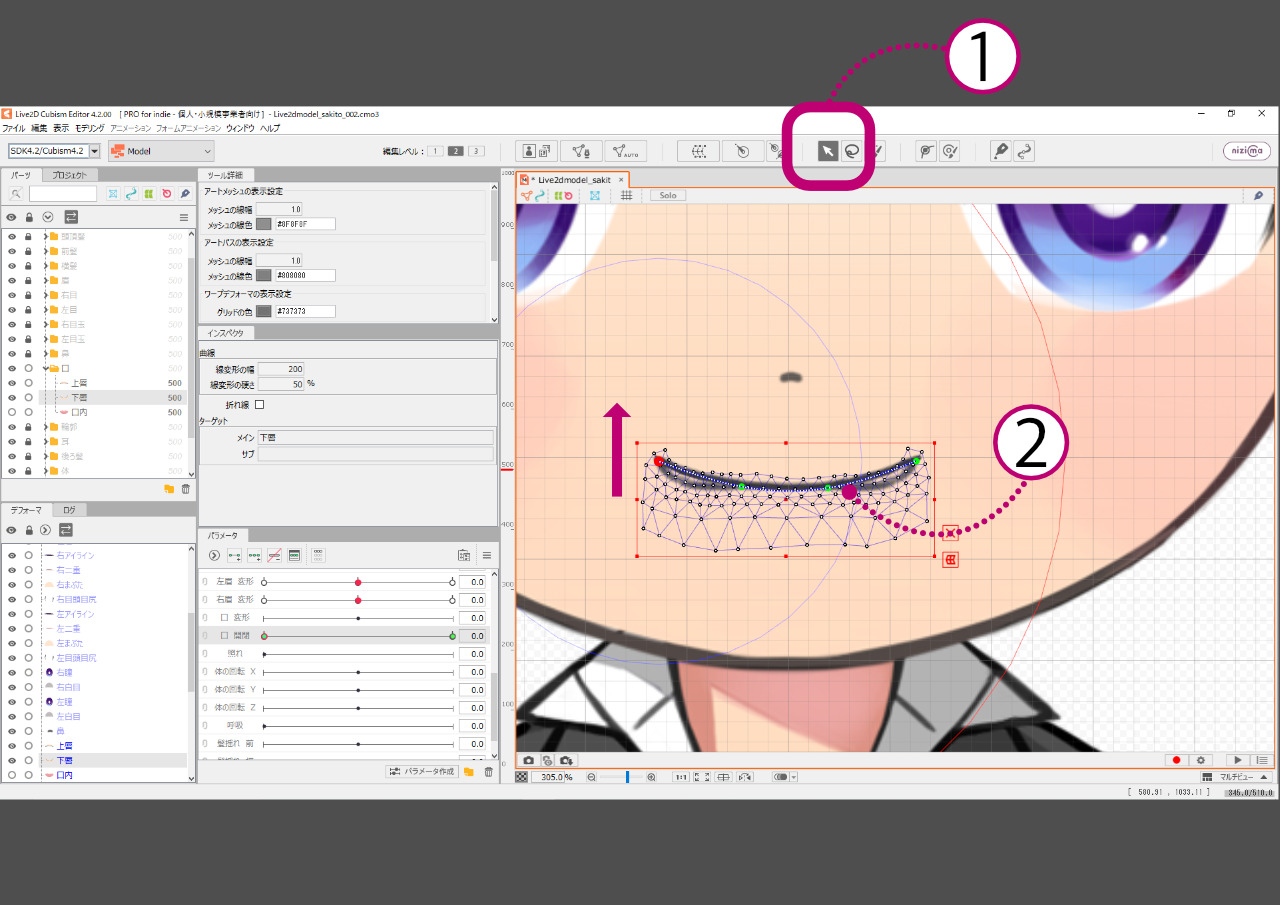Click the automatic mesh generator AUTO icon

coord(626,151)
